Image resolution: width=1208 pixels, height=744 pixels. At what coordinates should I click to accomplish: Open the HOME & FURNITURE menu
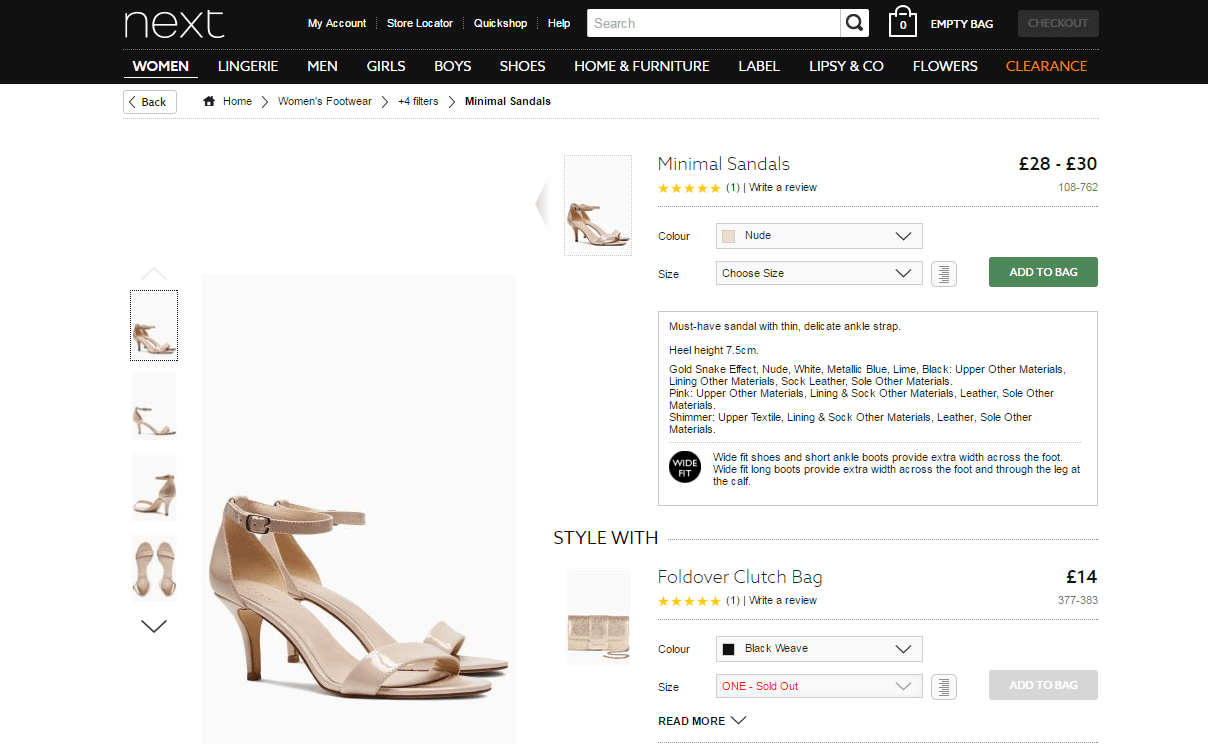(641, 66)
